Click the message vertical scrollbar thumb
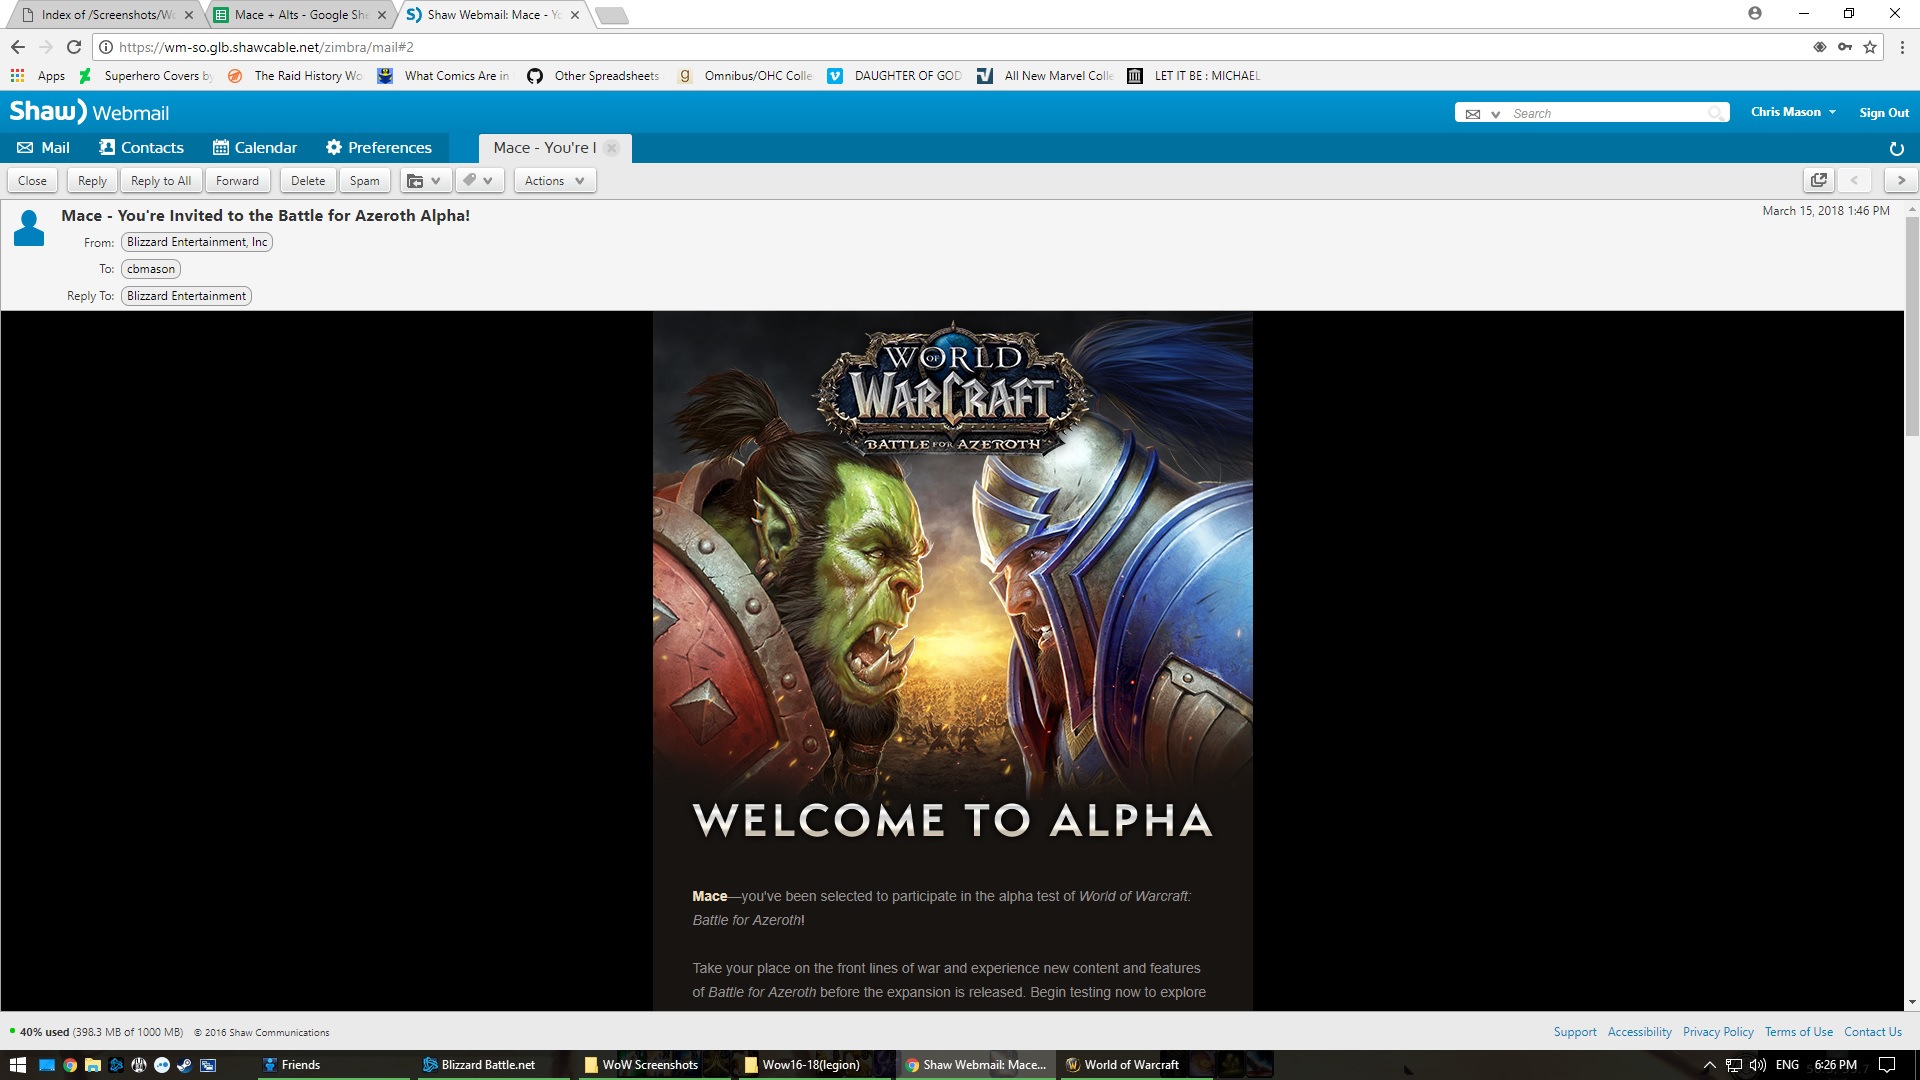Screen dimensions: 1920x1080 (1911, 325)
